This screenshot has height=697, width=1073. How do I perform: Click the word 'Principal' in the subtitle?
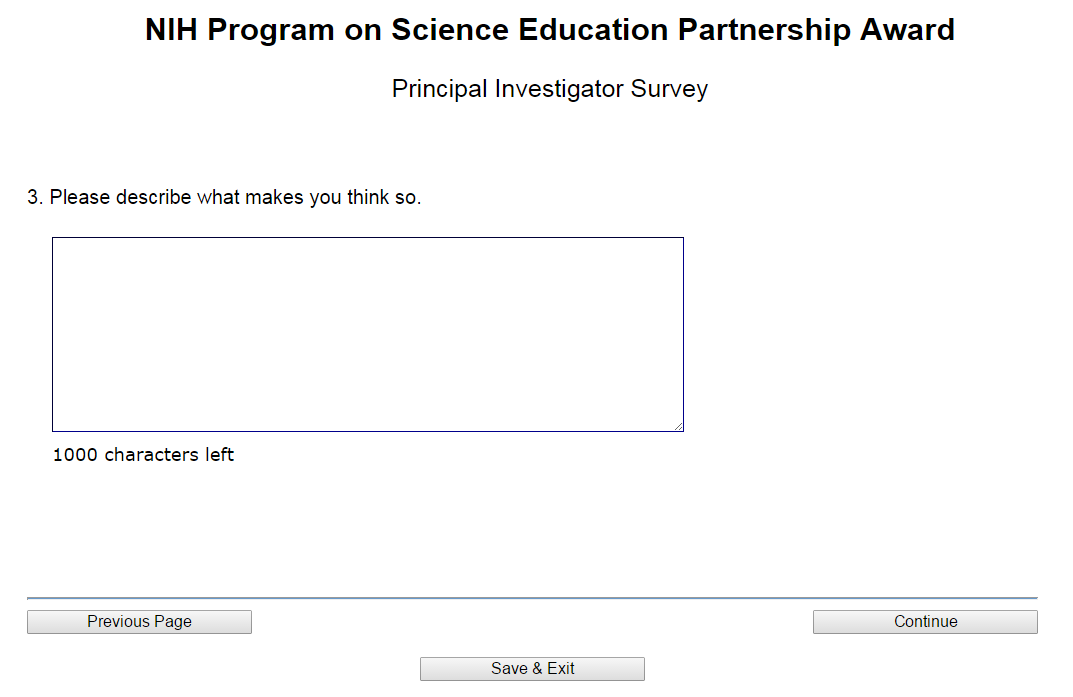[x=439, y=89]
